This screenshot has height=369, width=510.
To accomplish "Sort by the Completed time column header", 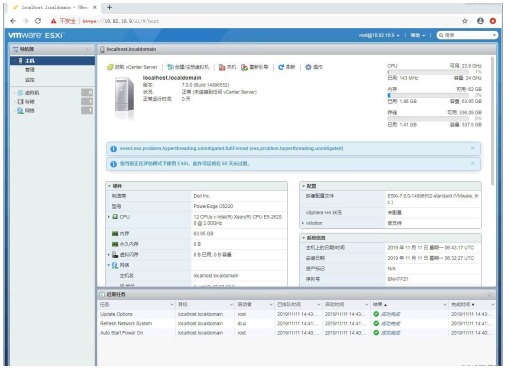I will point(462,304).
